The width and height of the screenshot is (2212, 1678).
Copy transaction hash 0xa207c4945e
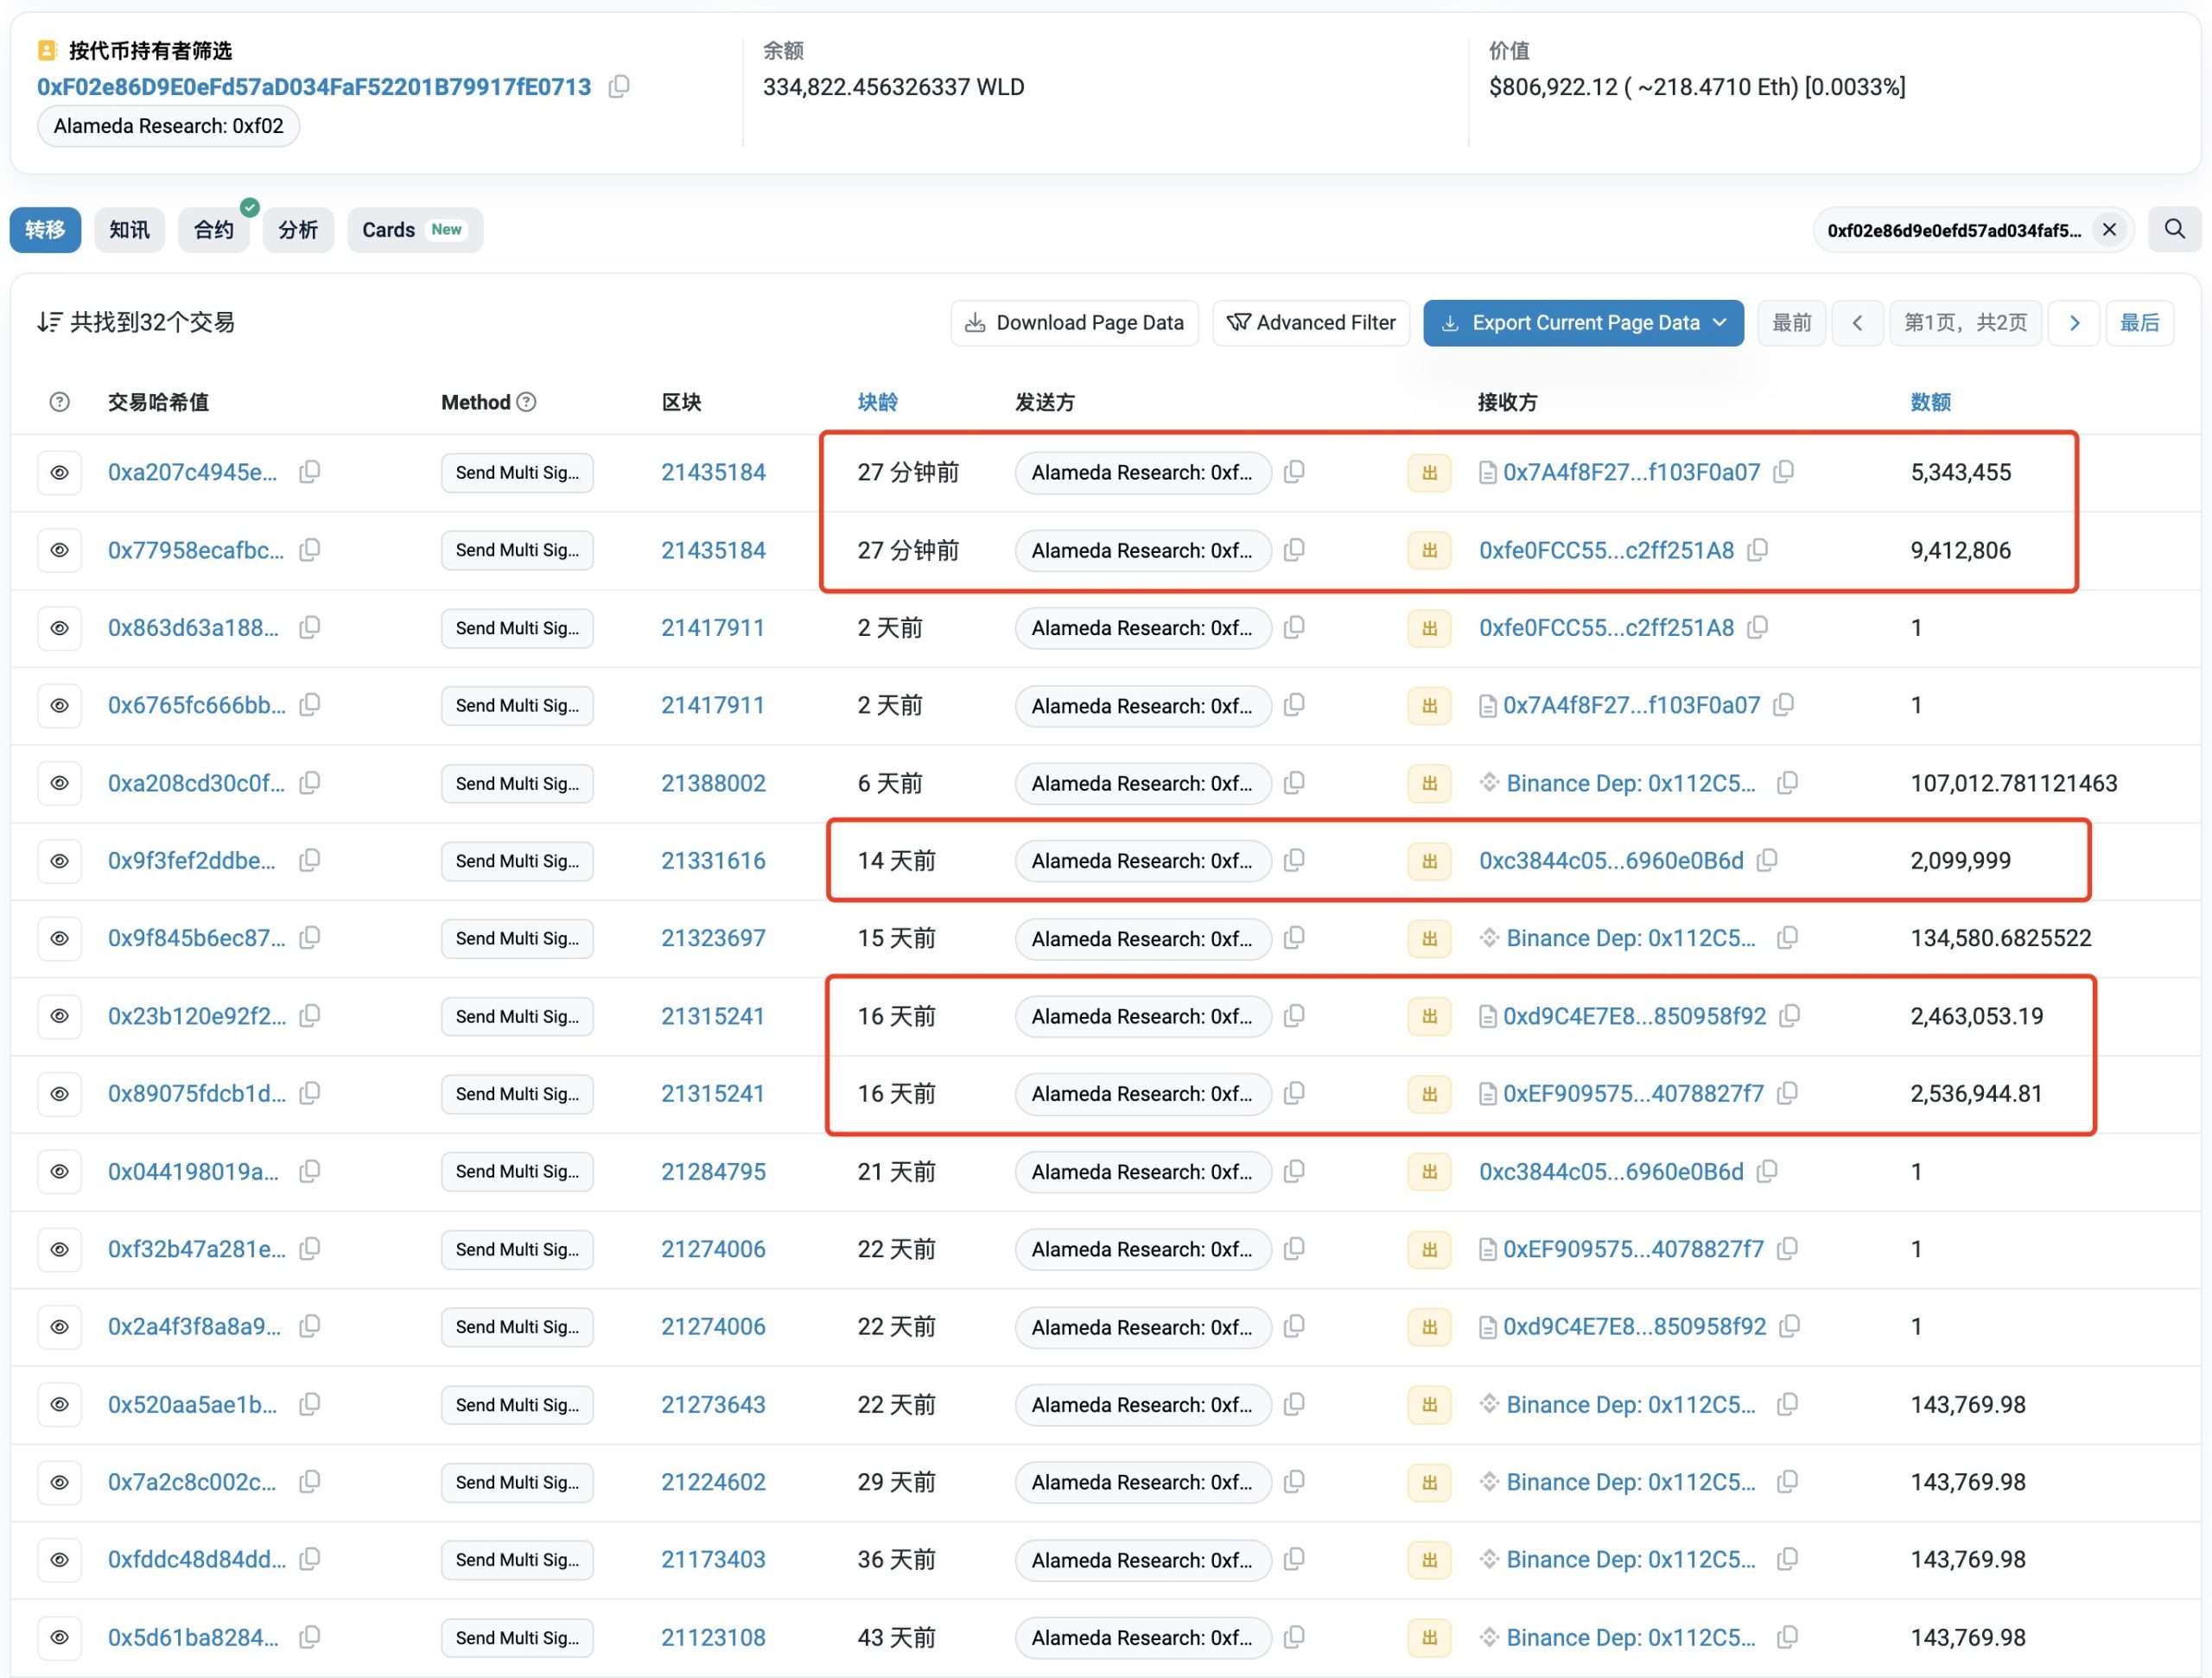pos(310,472)
